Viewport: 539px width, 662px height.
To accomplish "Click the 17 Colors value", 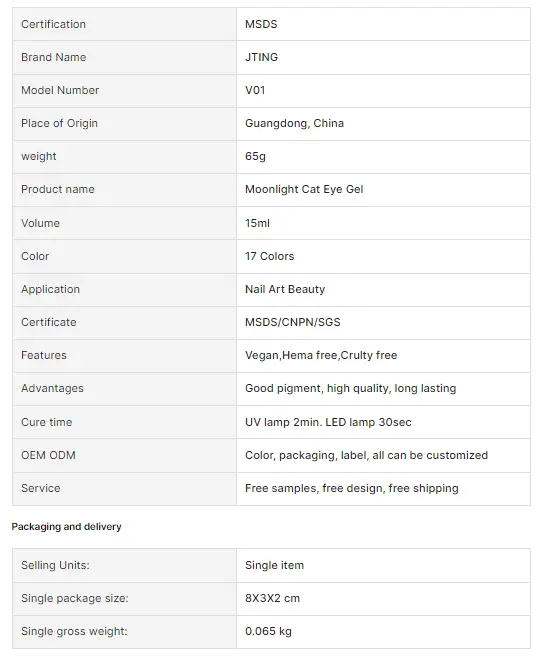I will click(x=269, y=256).
